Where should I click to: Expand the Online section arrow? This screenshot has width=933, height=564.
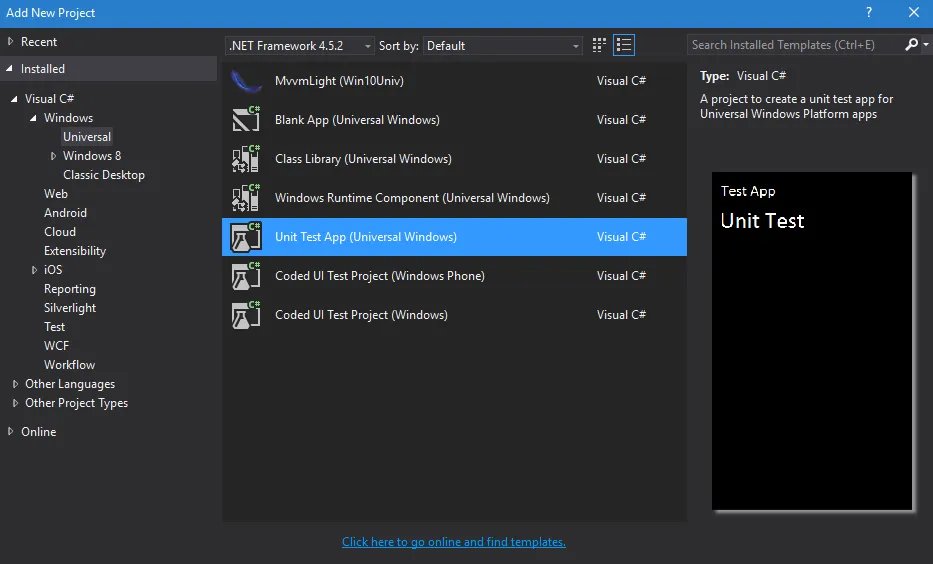click(x=10, y=432)
